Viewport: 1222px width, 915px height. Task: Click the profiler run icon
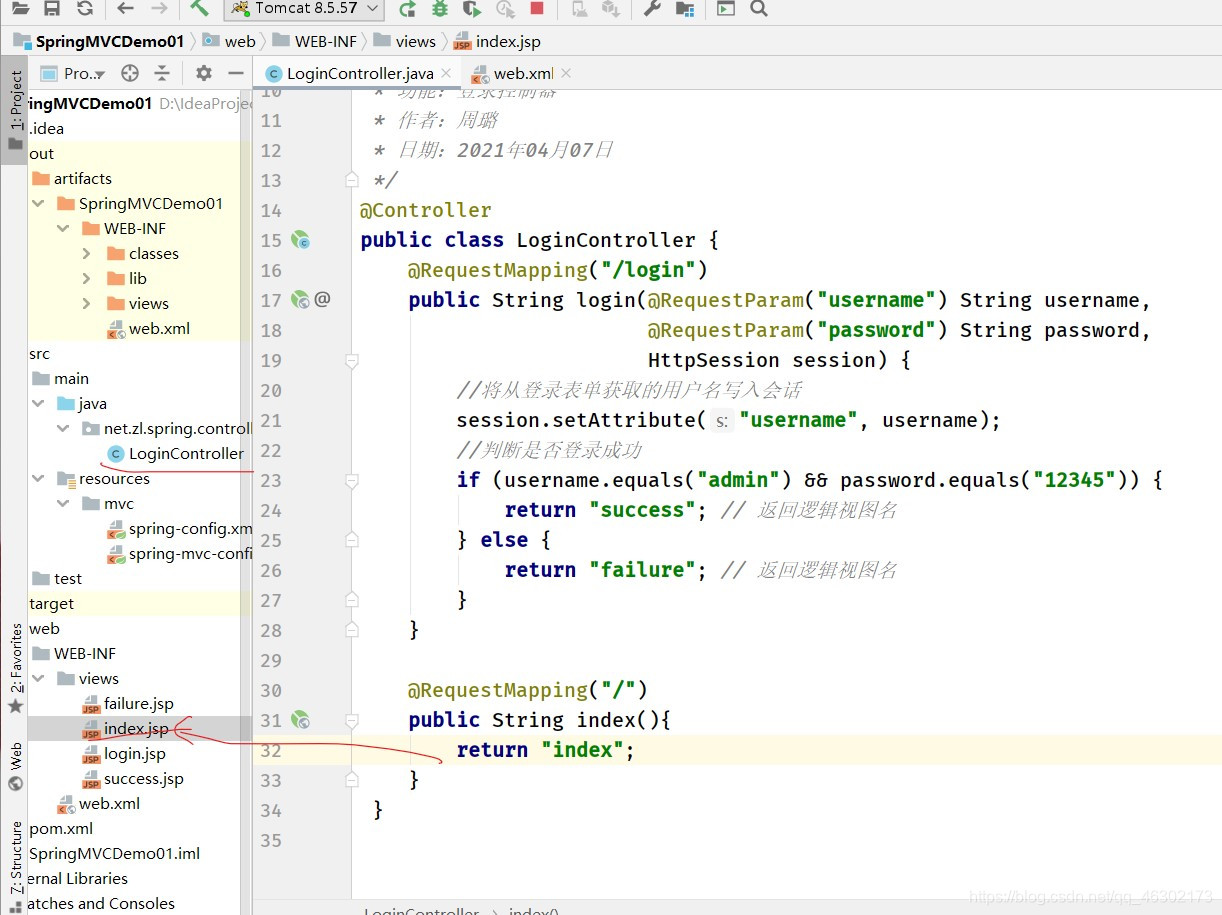505,9
